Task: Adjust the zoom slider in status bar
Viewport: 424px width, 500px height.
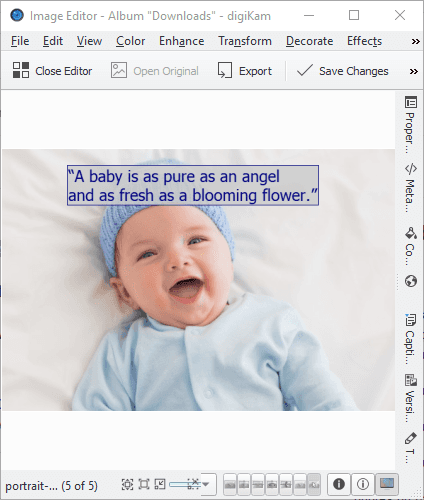Action: pos(185,484)
